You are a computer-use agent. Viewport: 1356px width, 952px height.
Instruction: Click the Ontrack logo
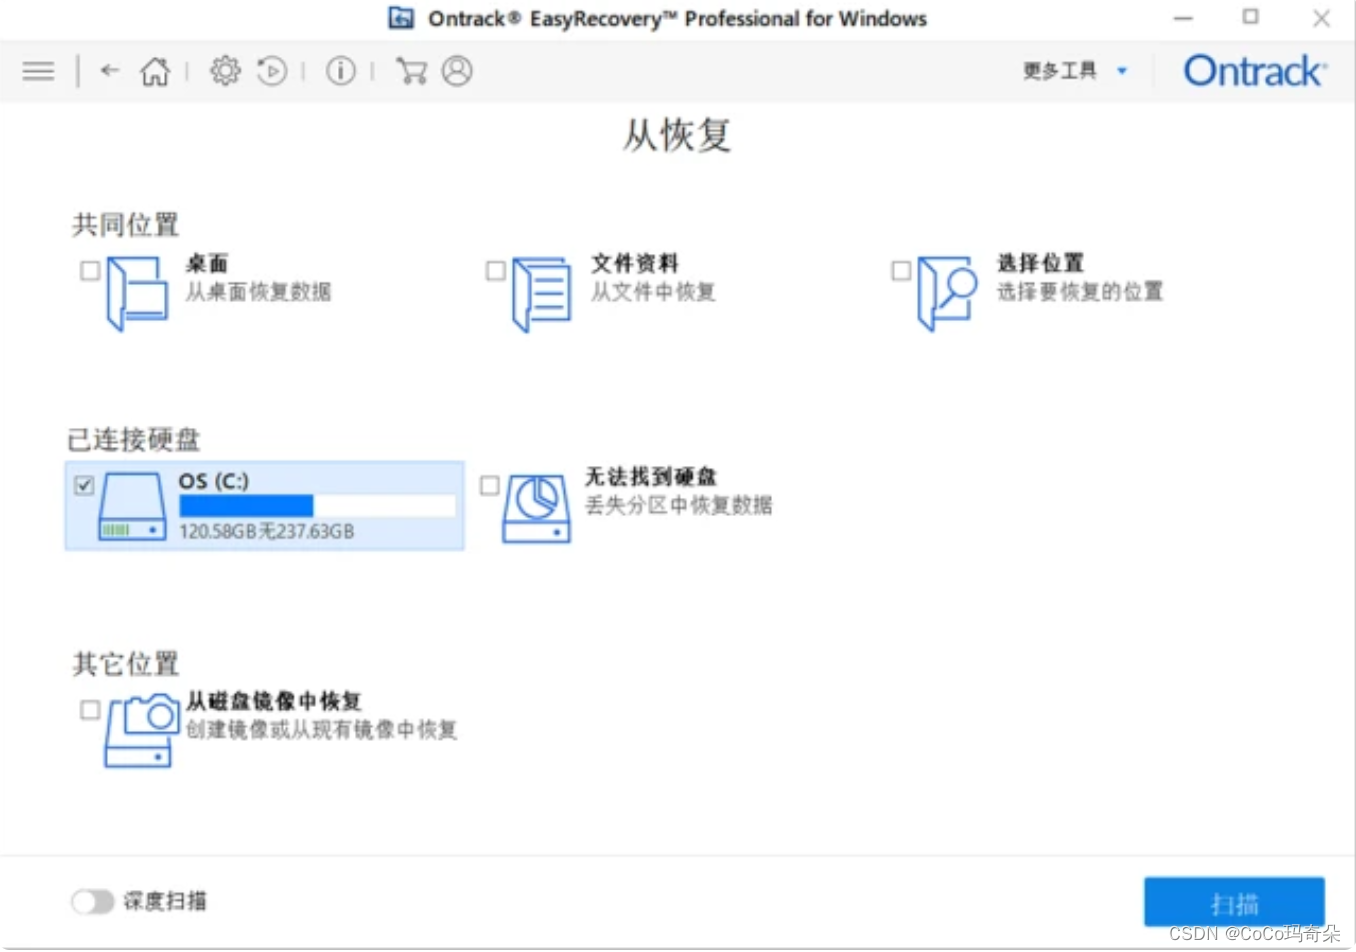pos(1255,71)
